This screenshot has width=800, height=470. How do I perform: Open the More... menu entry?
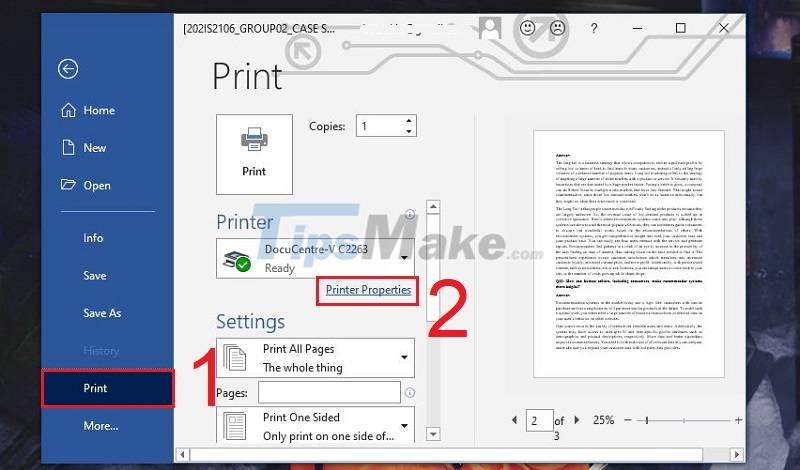[101, 426]
